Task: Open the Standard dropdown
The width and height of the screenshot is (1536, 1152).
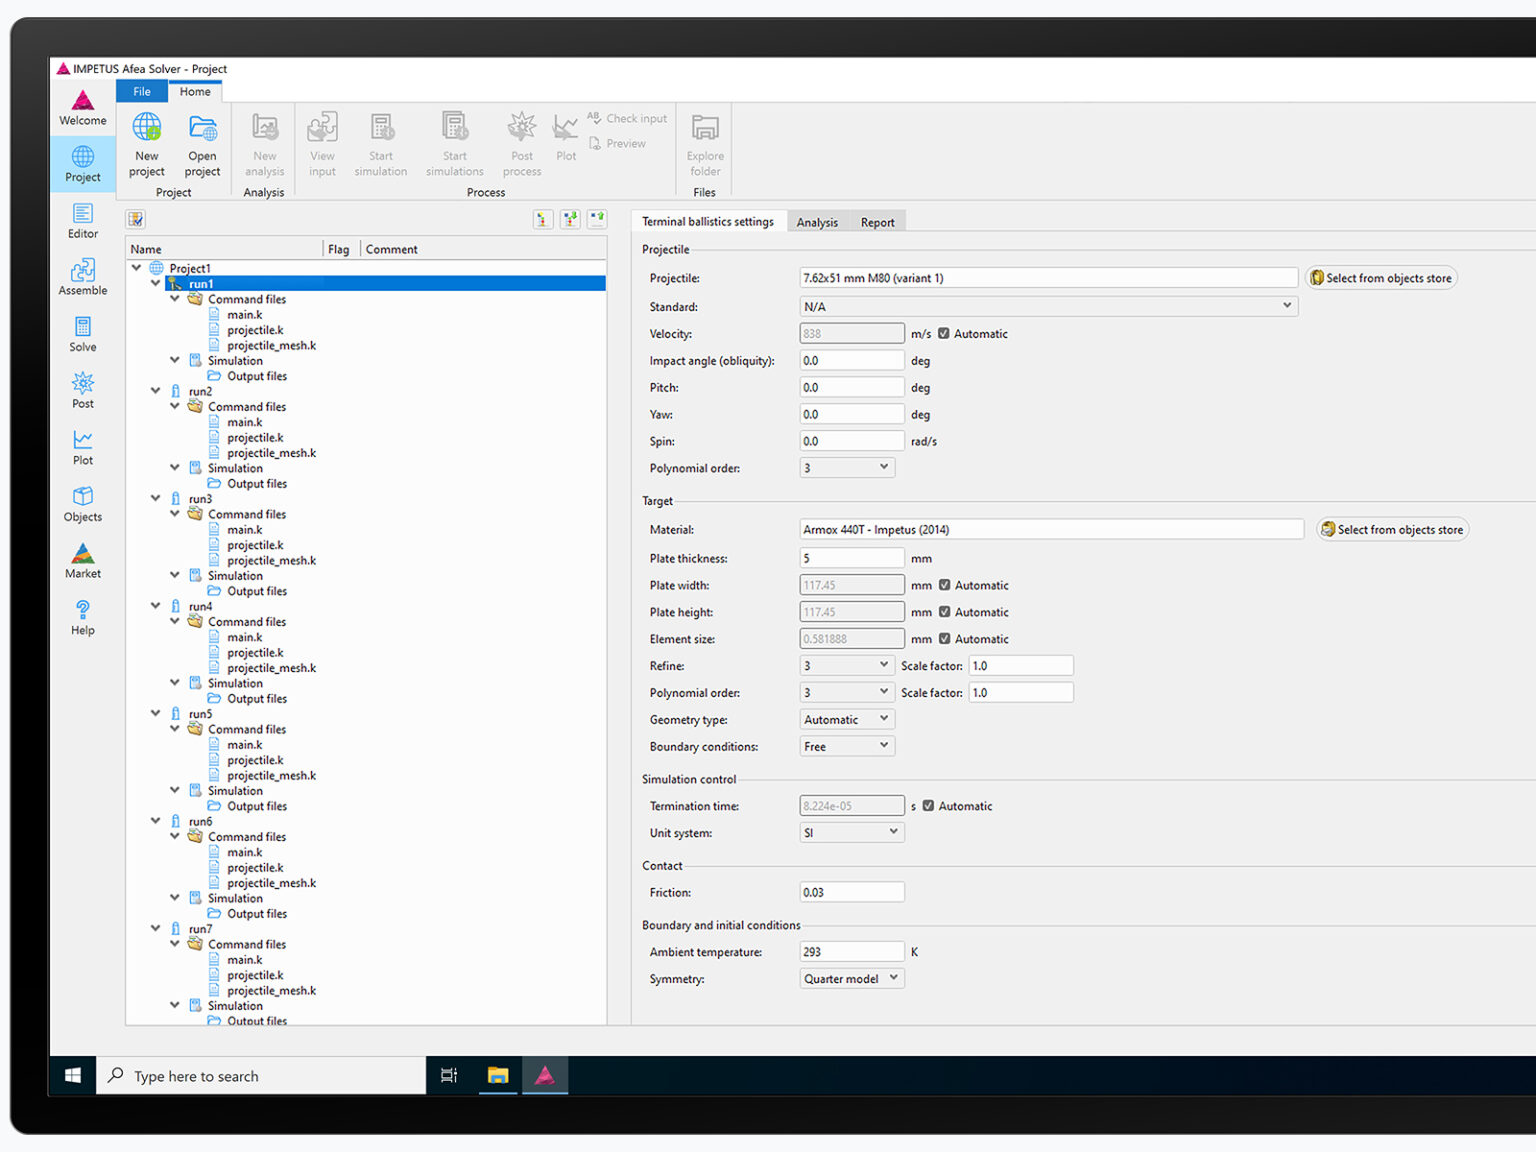Action: (x=1049, y=307)
